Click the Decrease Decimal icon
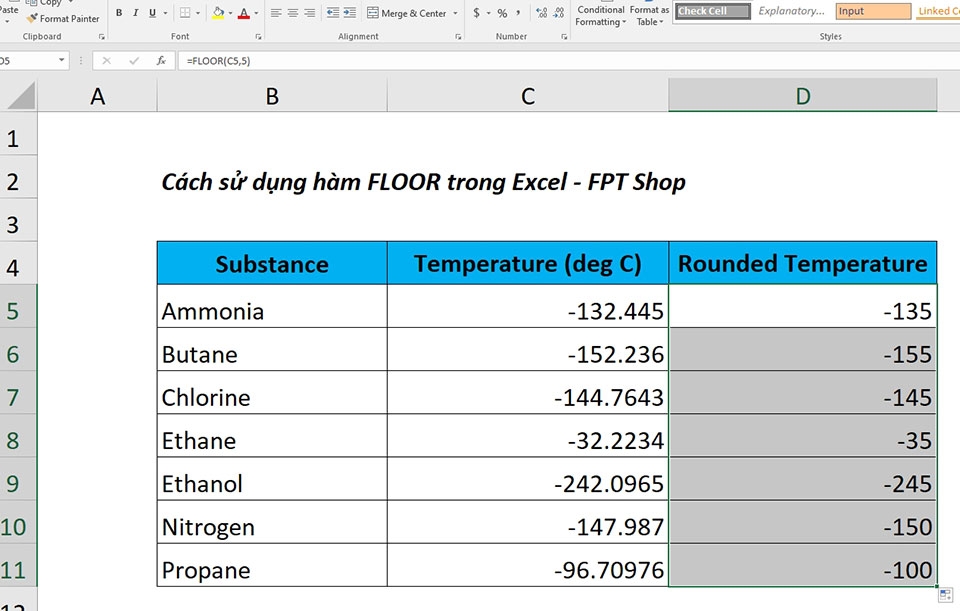This screenshot has width=960, height=611. click(559, 13)
